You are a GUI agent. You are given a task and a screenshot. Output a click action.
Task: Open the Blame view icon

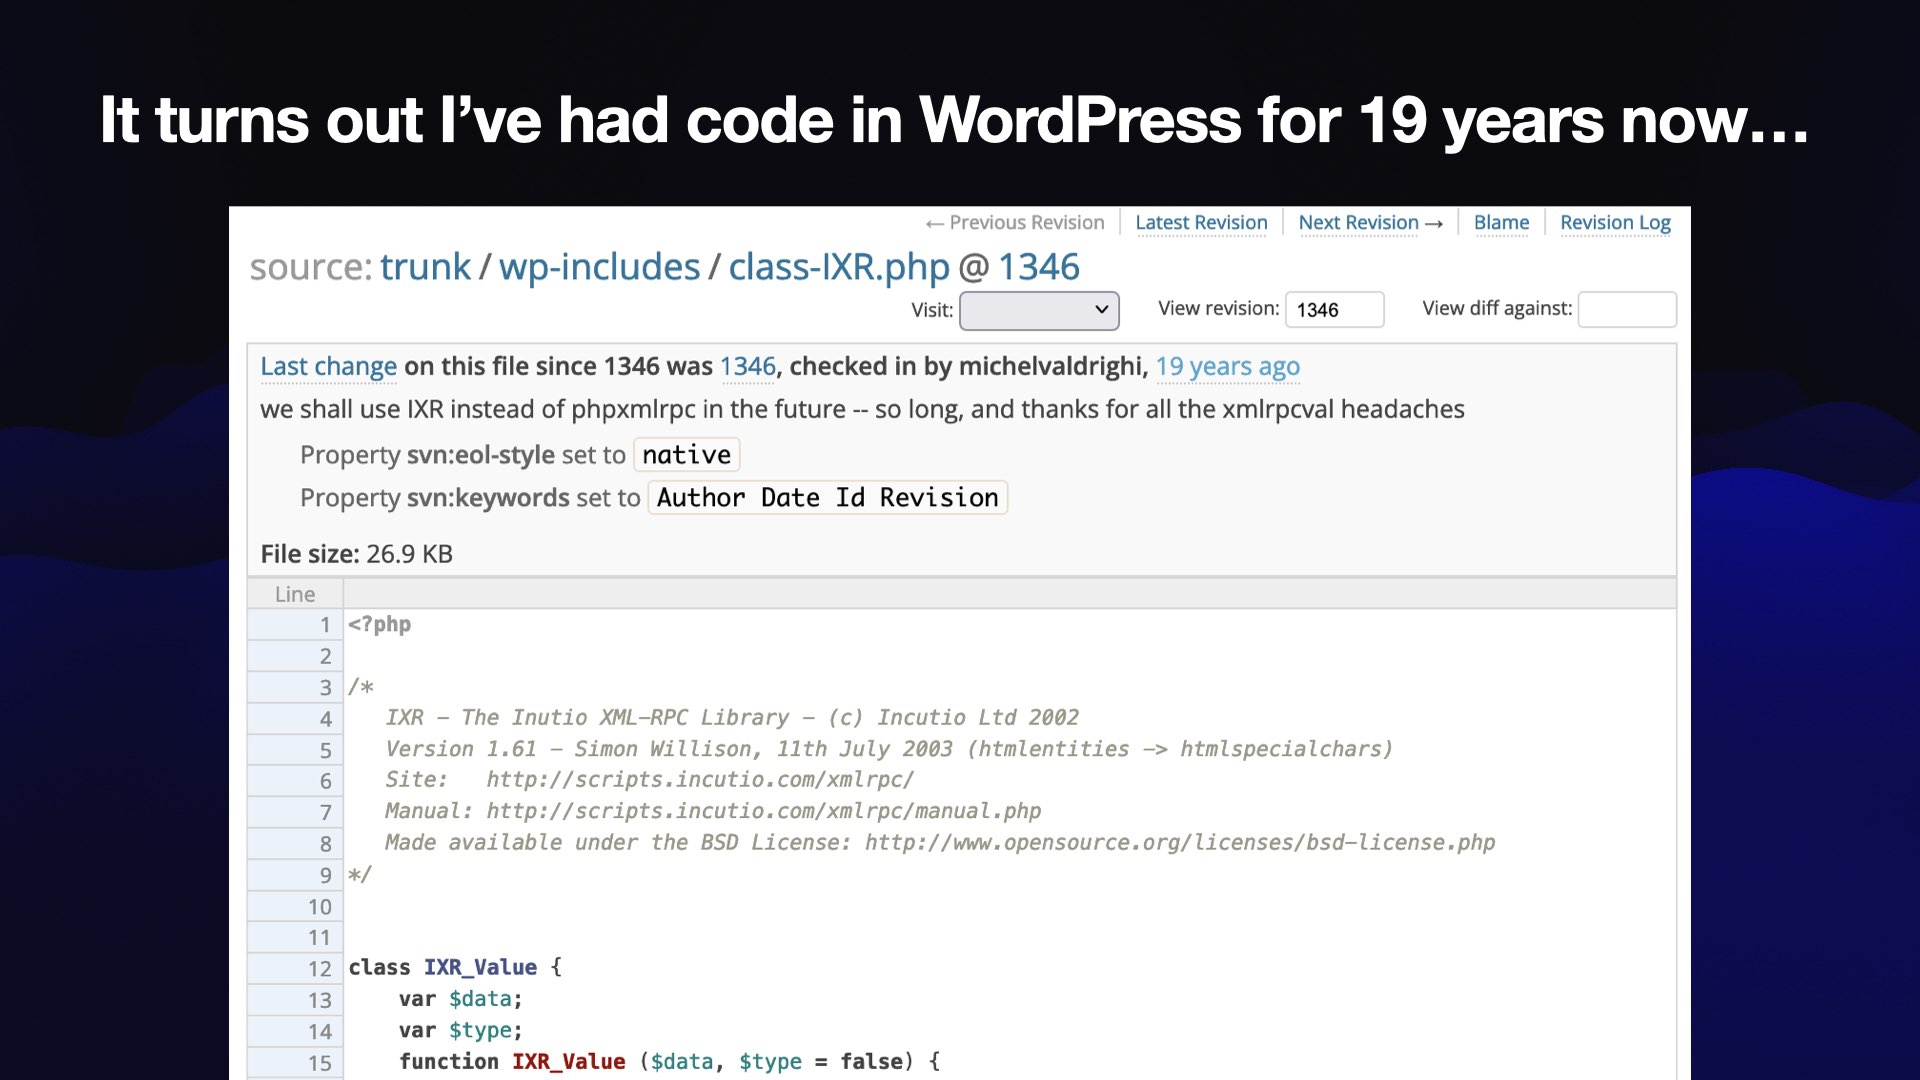[x=1501, y=222]
